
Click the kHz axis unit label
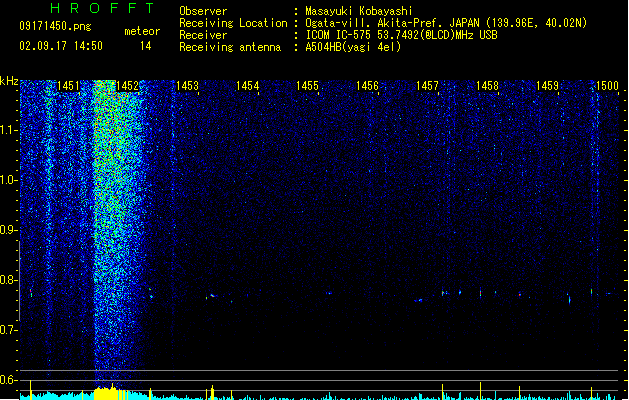click(9, 81)
